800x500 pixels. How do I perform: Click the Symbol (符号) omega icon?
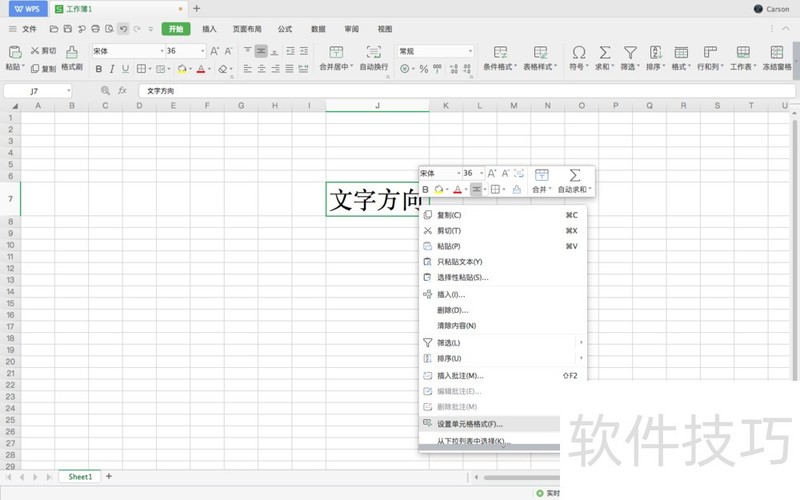tap(578, 51)
